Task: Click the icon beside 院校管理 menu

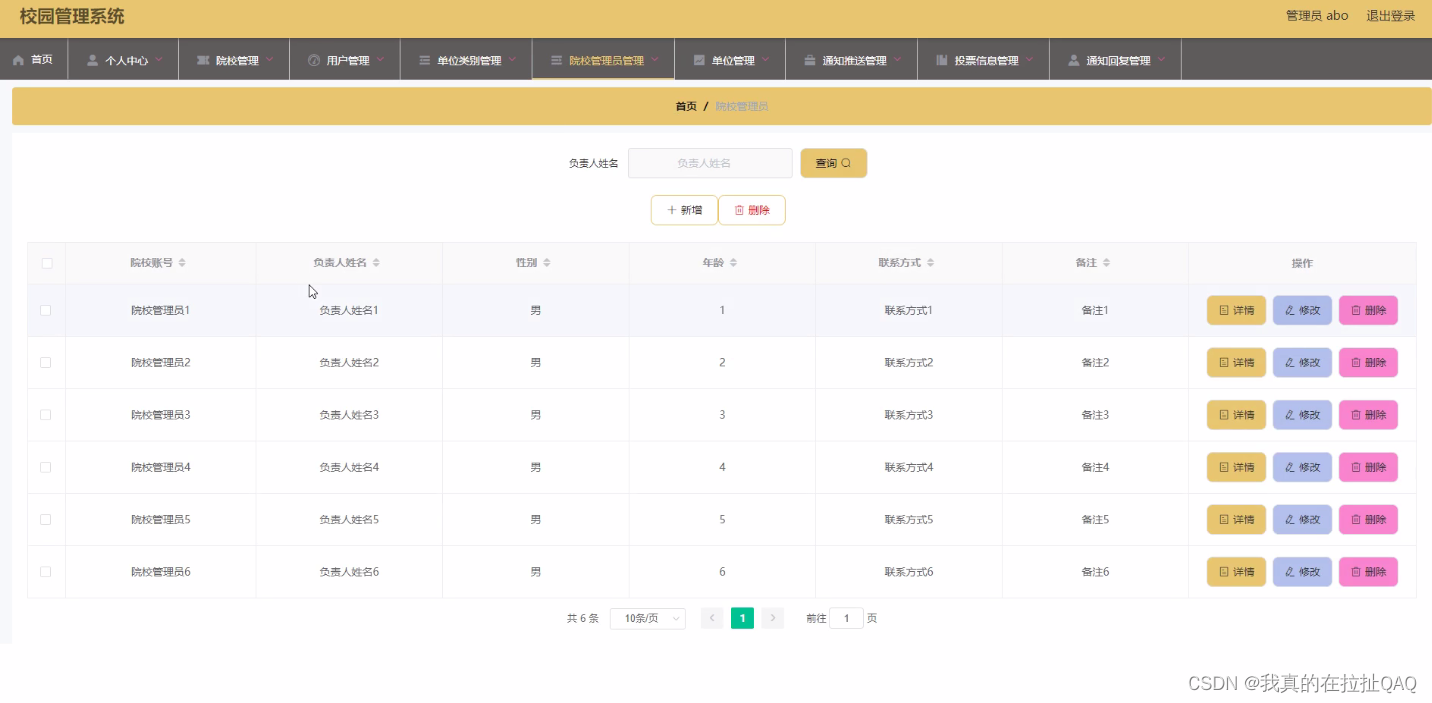Action: (204, 60)
